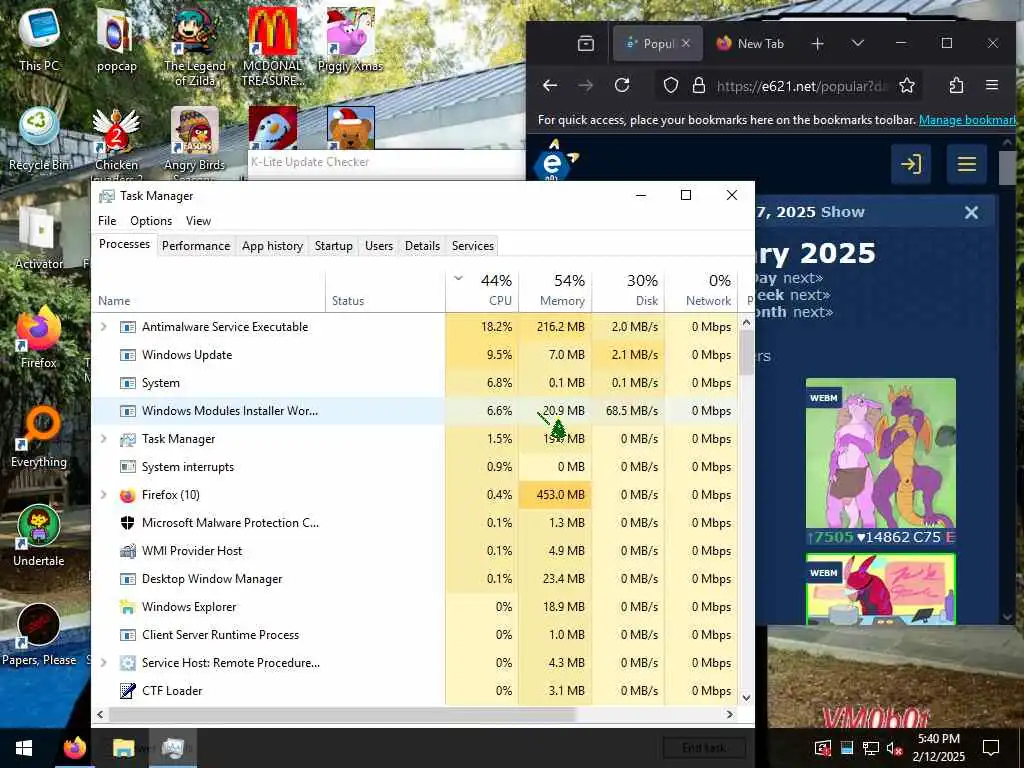Sort processes by Network column
This screenshot has height=768, width=1024.
pos(701,291)
